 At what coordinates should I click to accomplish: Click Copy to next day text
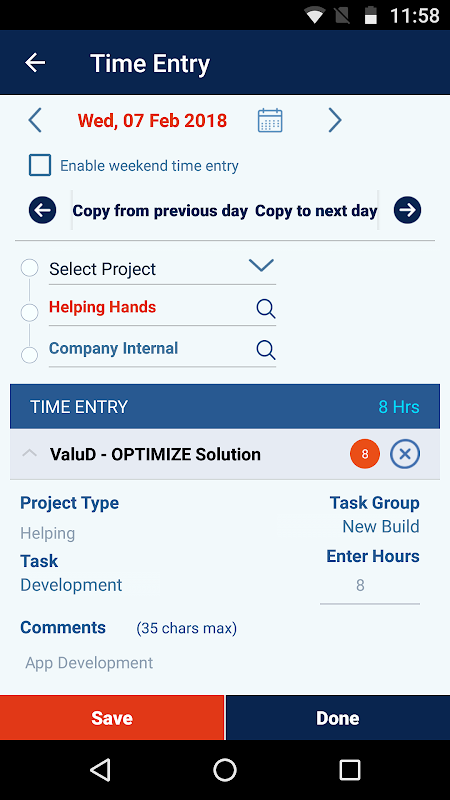pyautogui.click(x=316, y=211)
